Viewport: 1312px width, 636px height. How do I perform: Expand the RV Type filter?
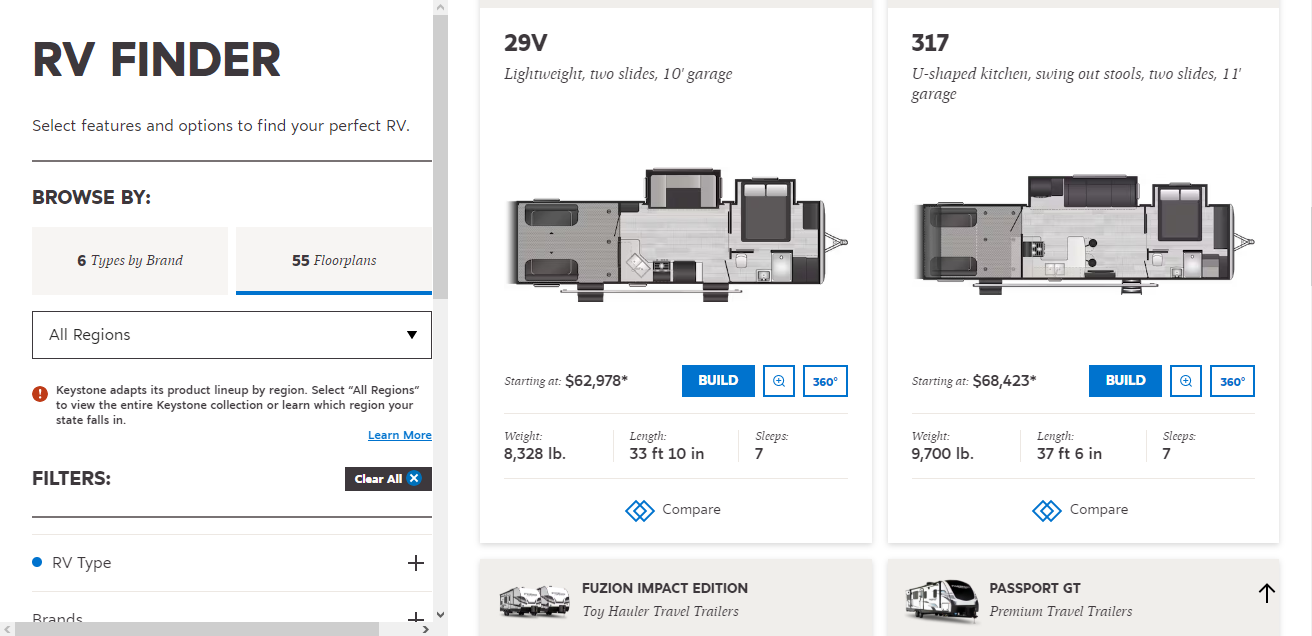pos(416,563)
